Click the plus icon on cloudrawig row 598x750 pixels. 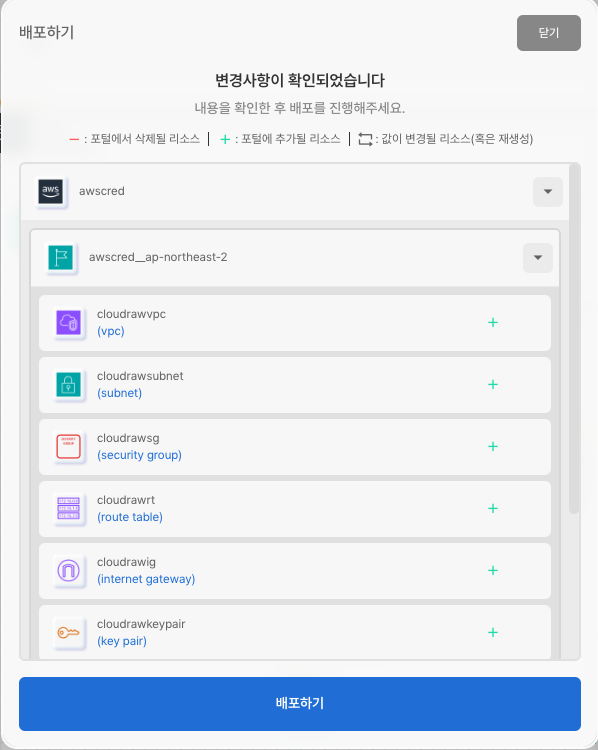pyautogui.click(x=493, y=570)
